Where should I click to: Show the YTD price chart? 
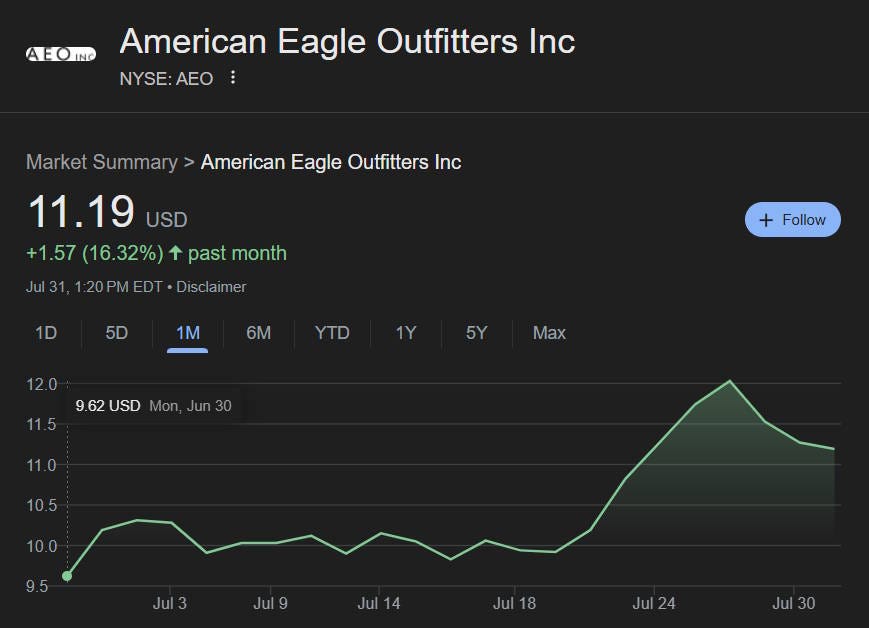click(332, 333)
